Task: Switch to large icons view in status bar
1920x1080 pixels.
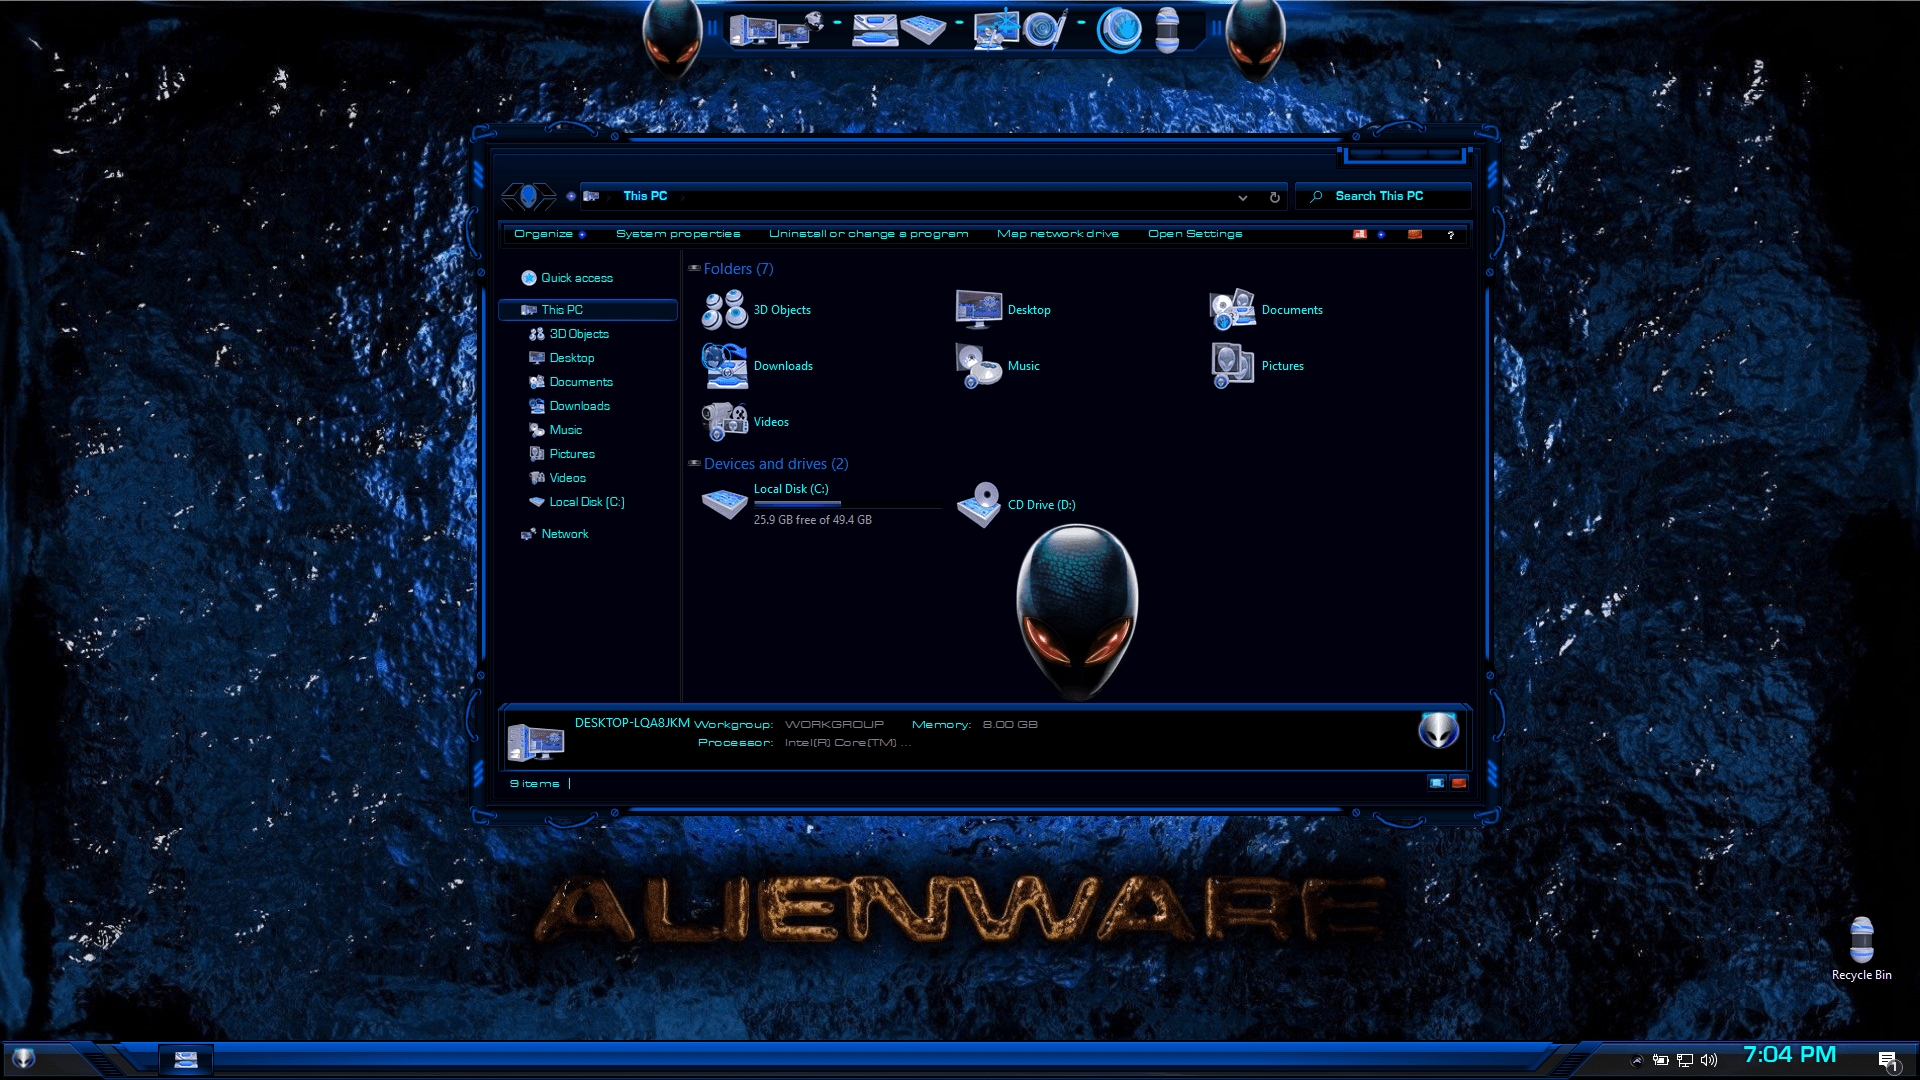Action: tap(1459, 783)
